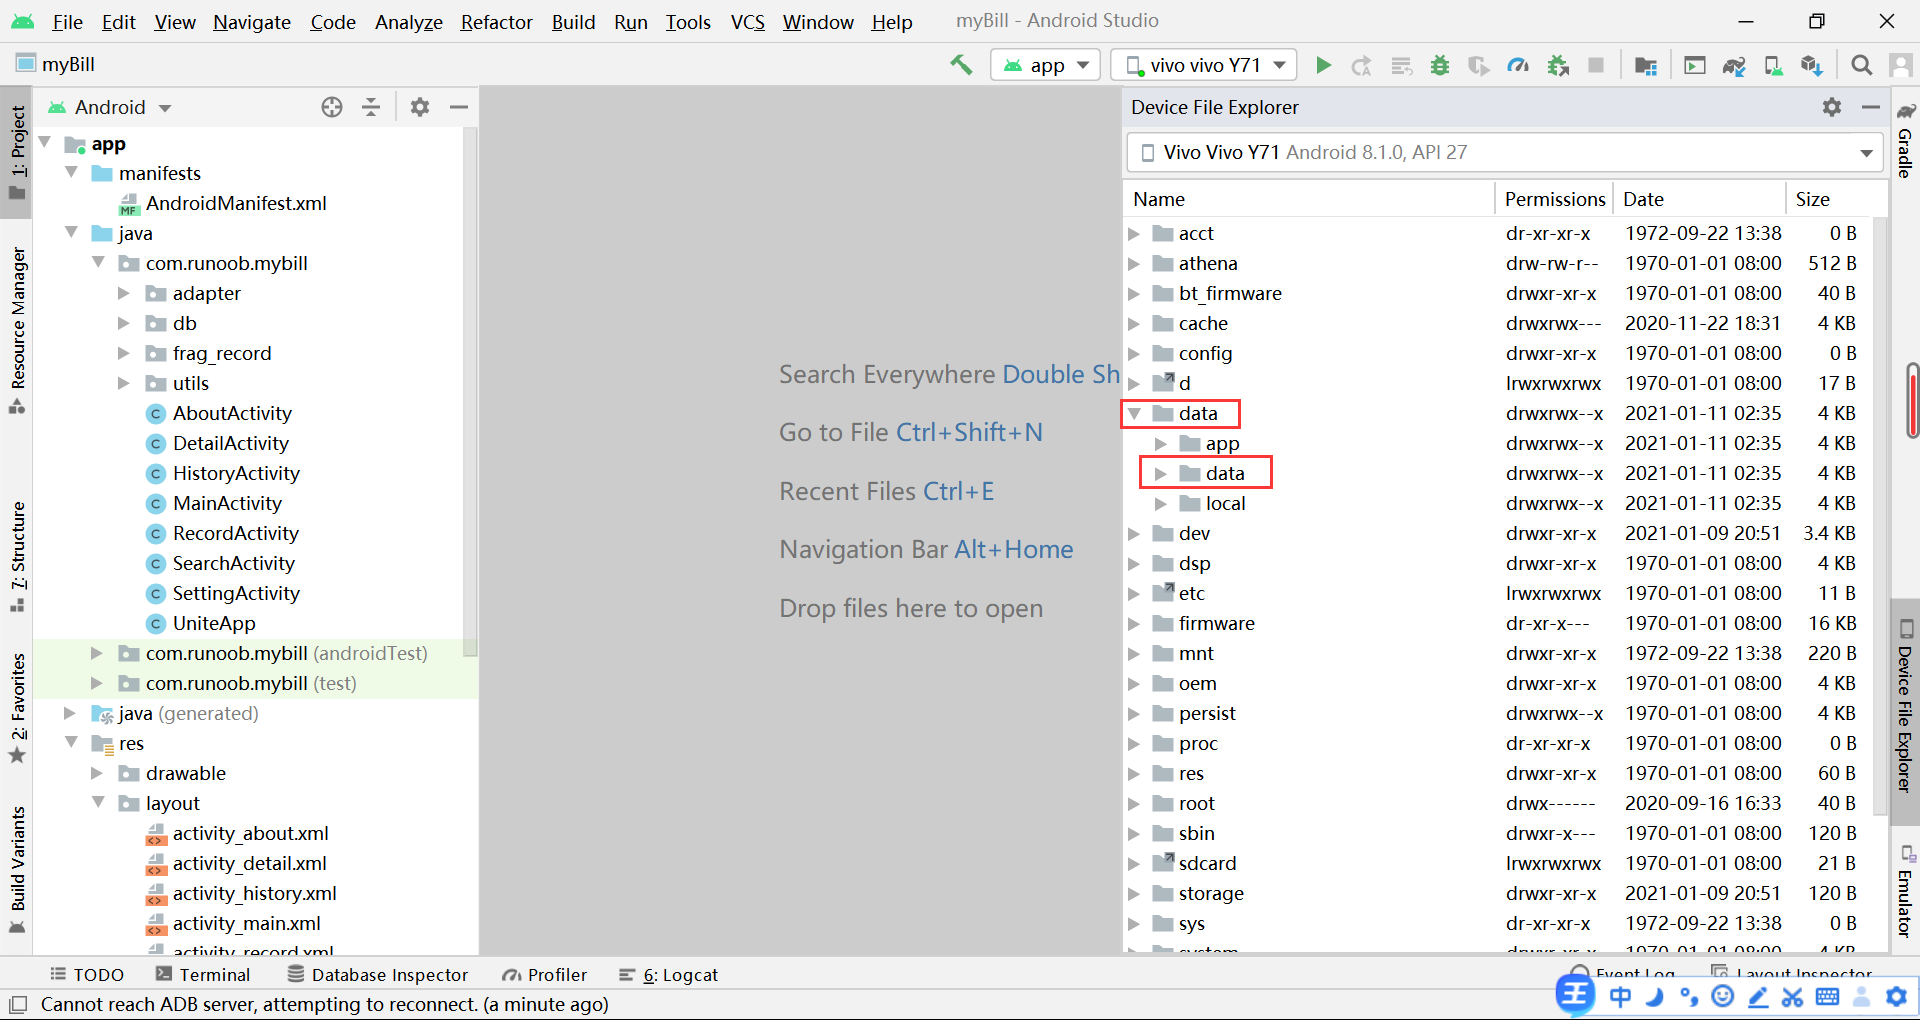1920x1020 pixels.
Task: Open the vivo vivo Y71 device dropdown
Action: [x=1204, y=65]
